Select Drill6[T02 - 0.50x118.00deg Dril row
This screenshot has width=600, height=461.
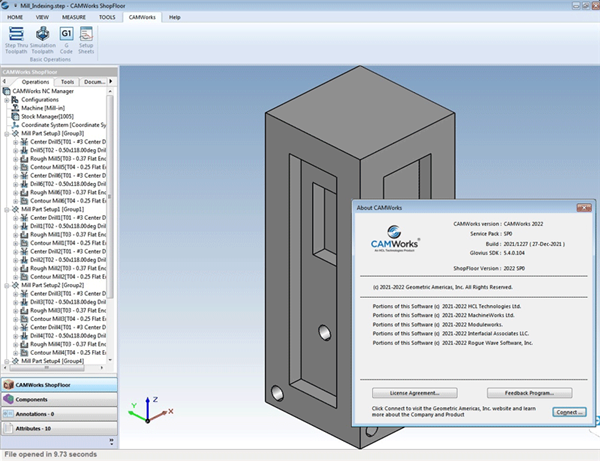point(68,184)
